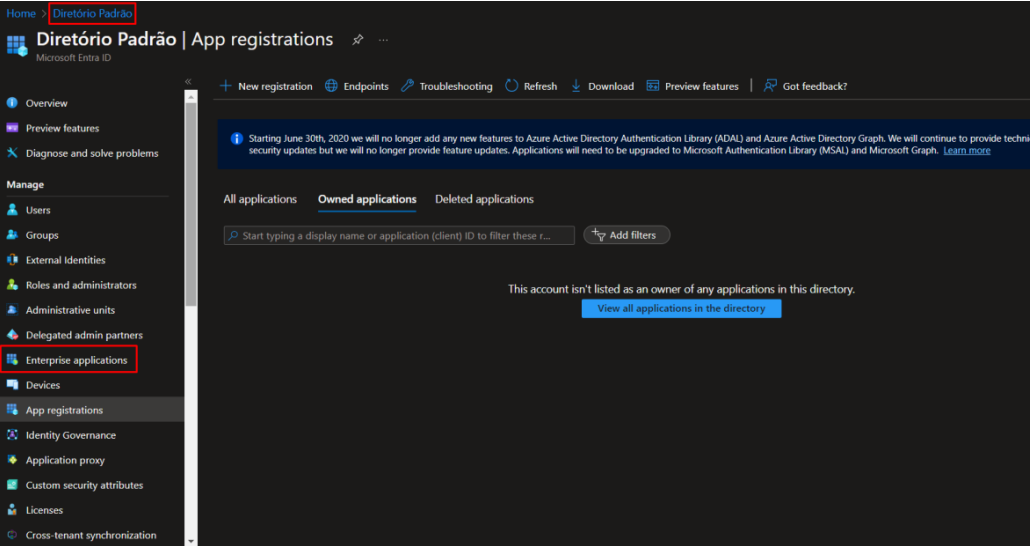Open Cross-tenant synchronization menu item
The image size is (1030, 546).
pos(92,535)
